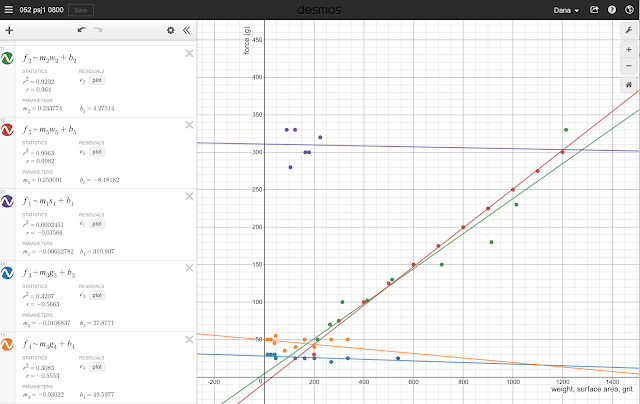Open the hamburger menu

point(9,9)
